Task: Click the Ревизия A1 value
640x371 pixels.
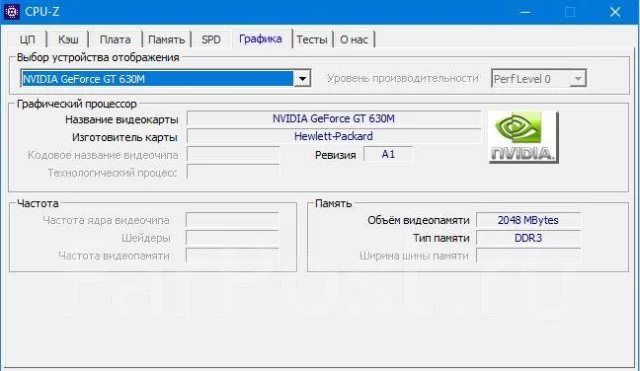Action: pos(388,154)
